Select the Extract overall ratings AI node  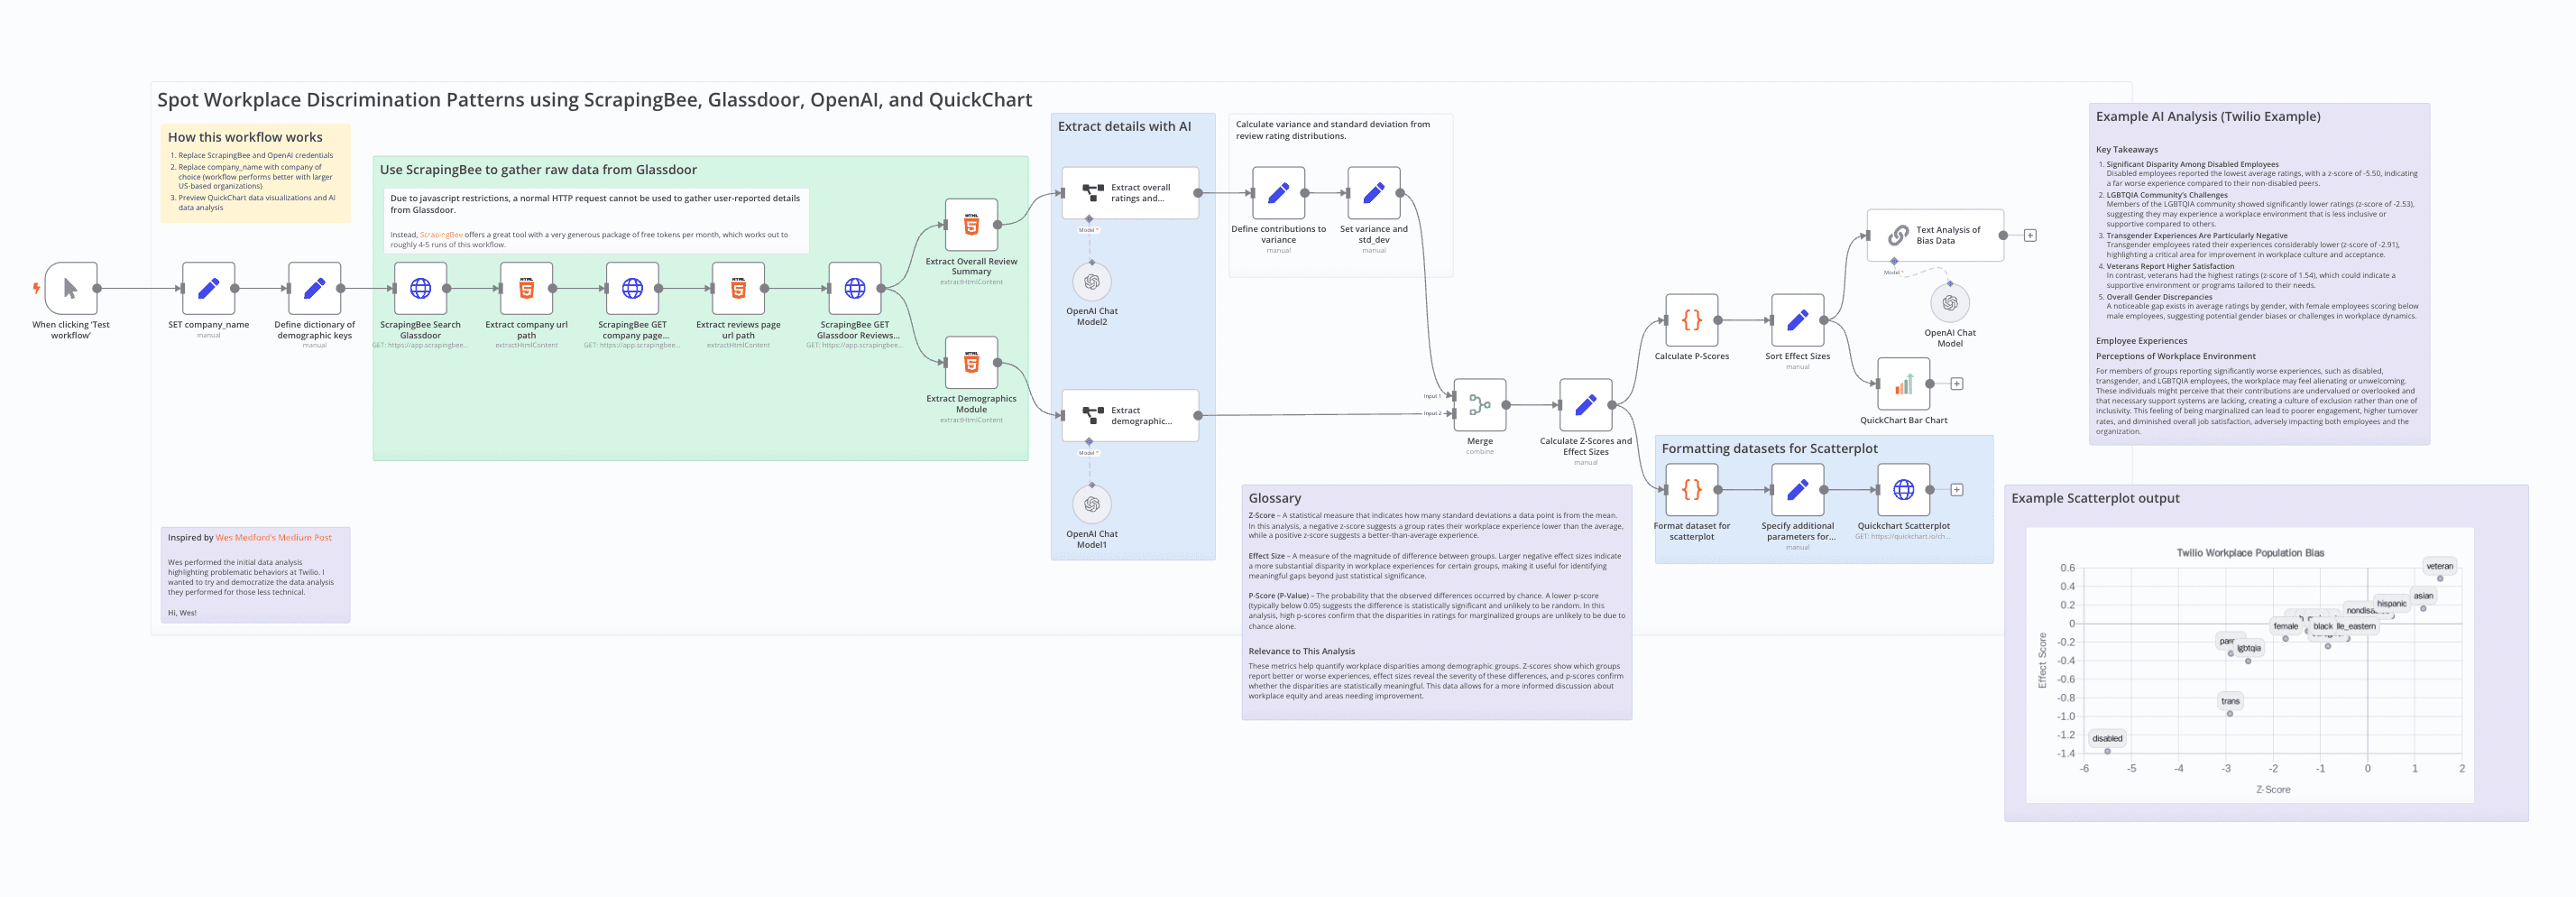1130,192
